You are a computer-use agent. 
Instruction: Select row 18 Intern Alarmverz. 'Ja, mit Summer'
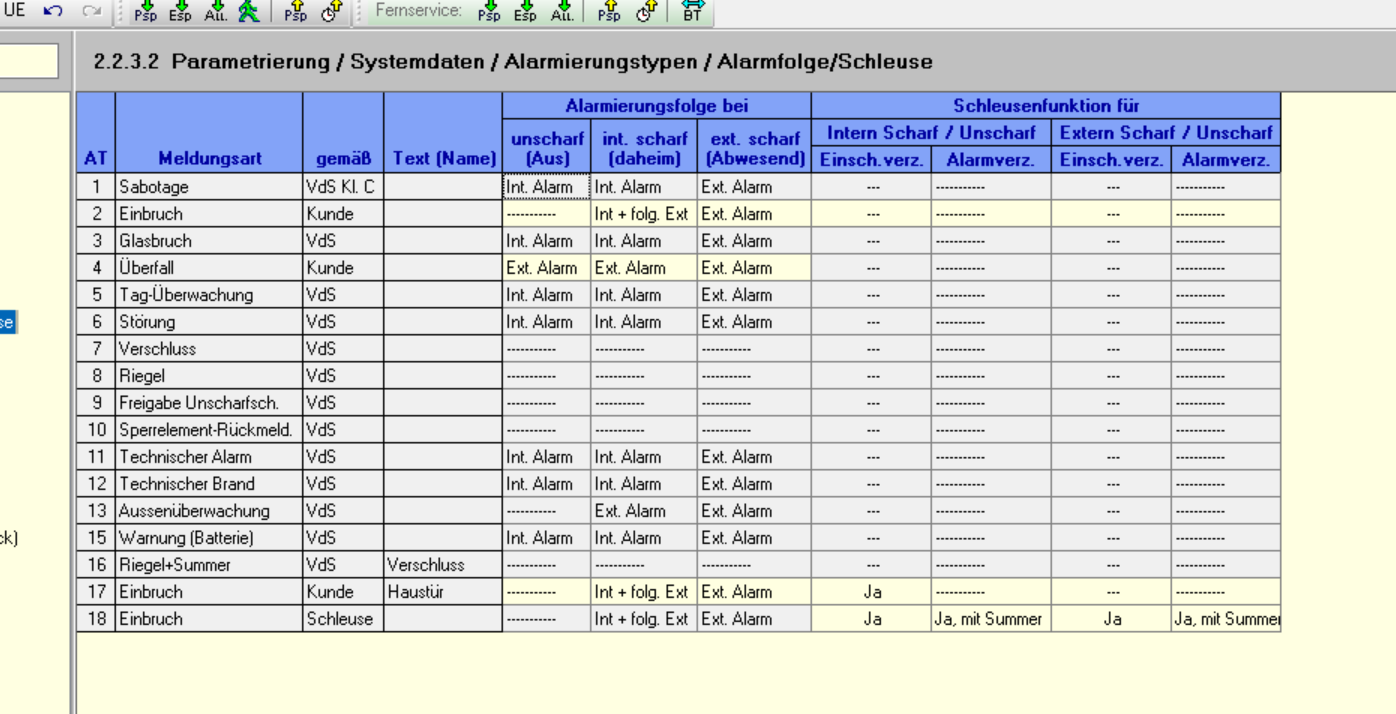(x=990, y=619)
